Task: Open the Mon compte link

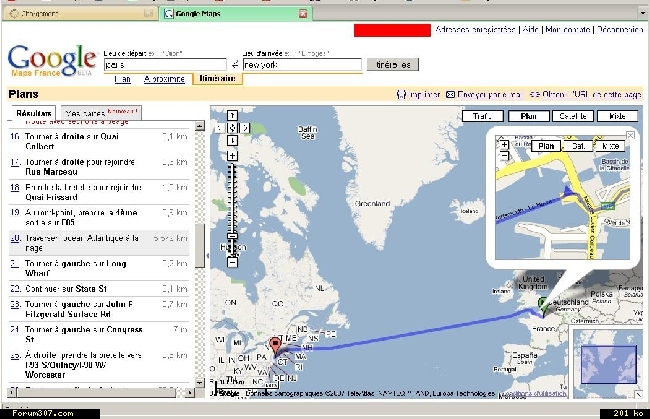Action: coord(568,29)
